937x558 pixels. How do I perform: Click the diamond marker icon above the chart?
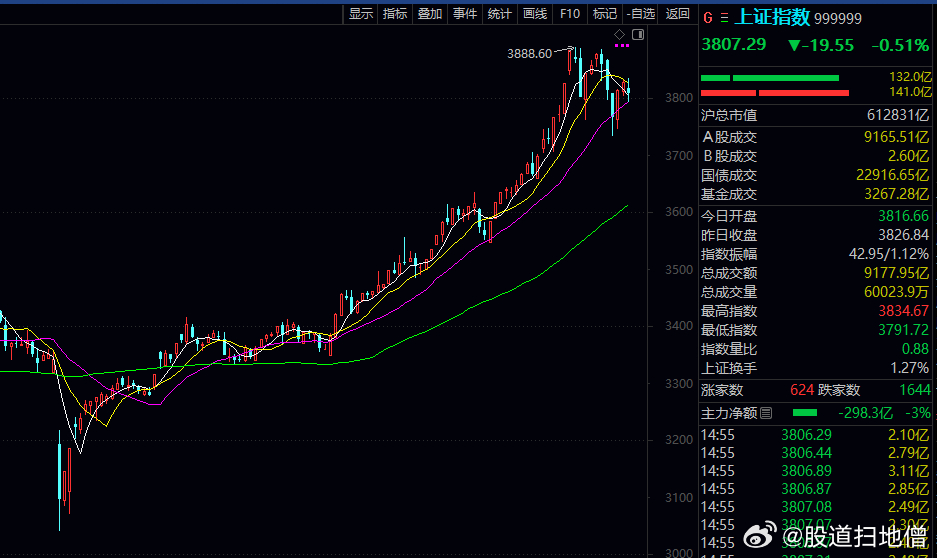click(x=620, y=34)
